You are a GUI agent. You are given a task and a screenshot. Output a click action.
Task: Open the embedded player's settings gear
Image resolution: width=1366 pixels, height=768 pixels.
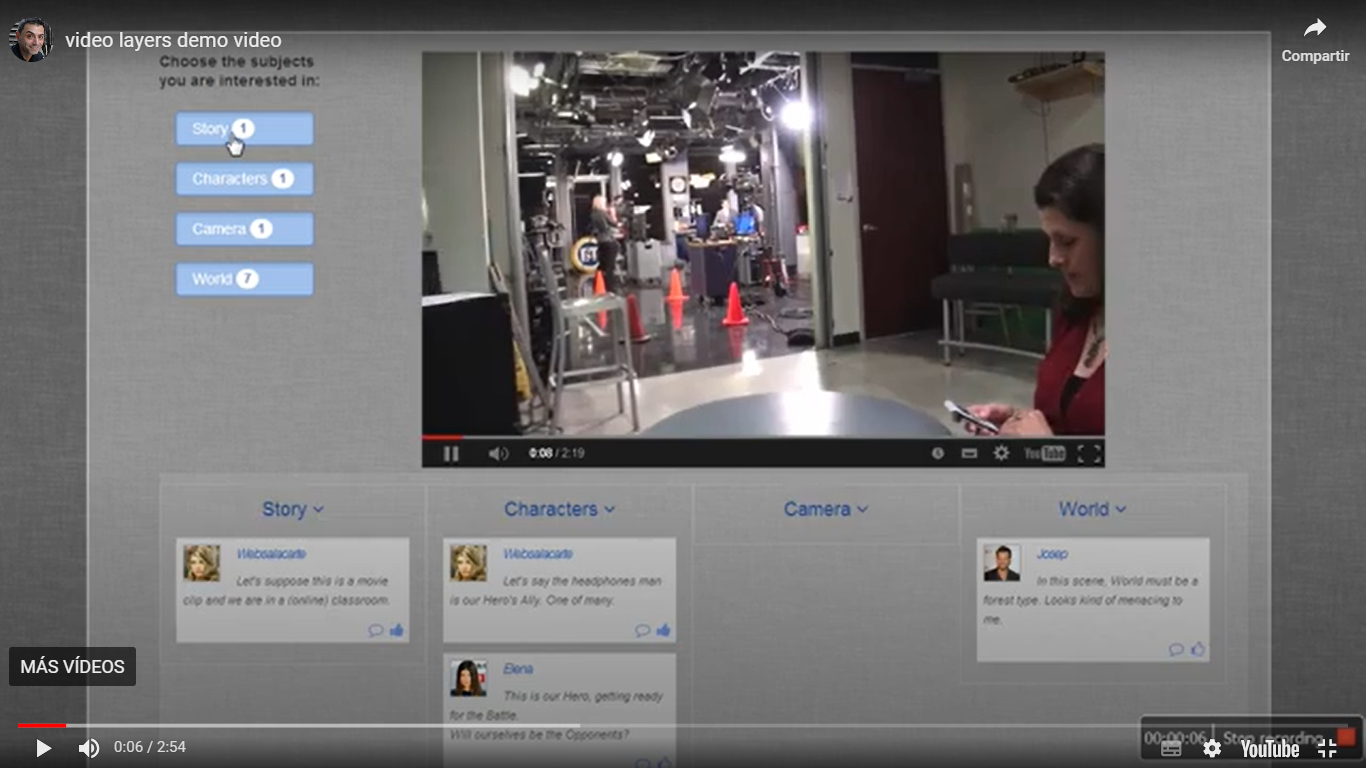point(1001,454)
